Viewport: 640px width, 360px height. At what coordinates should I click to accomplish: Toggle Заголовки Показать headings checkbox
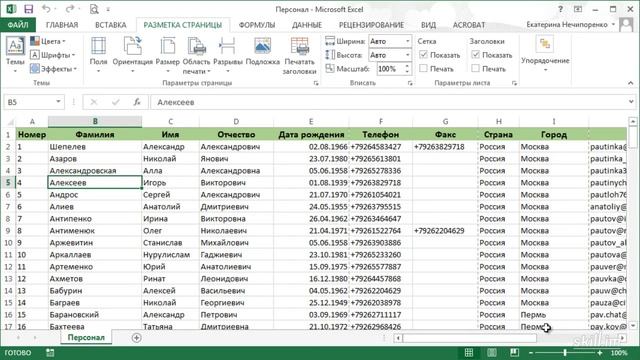[476, 55]
